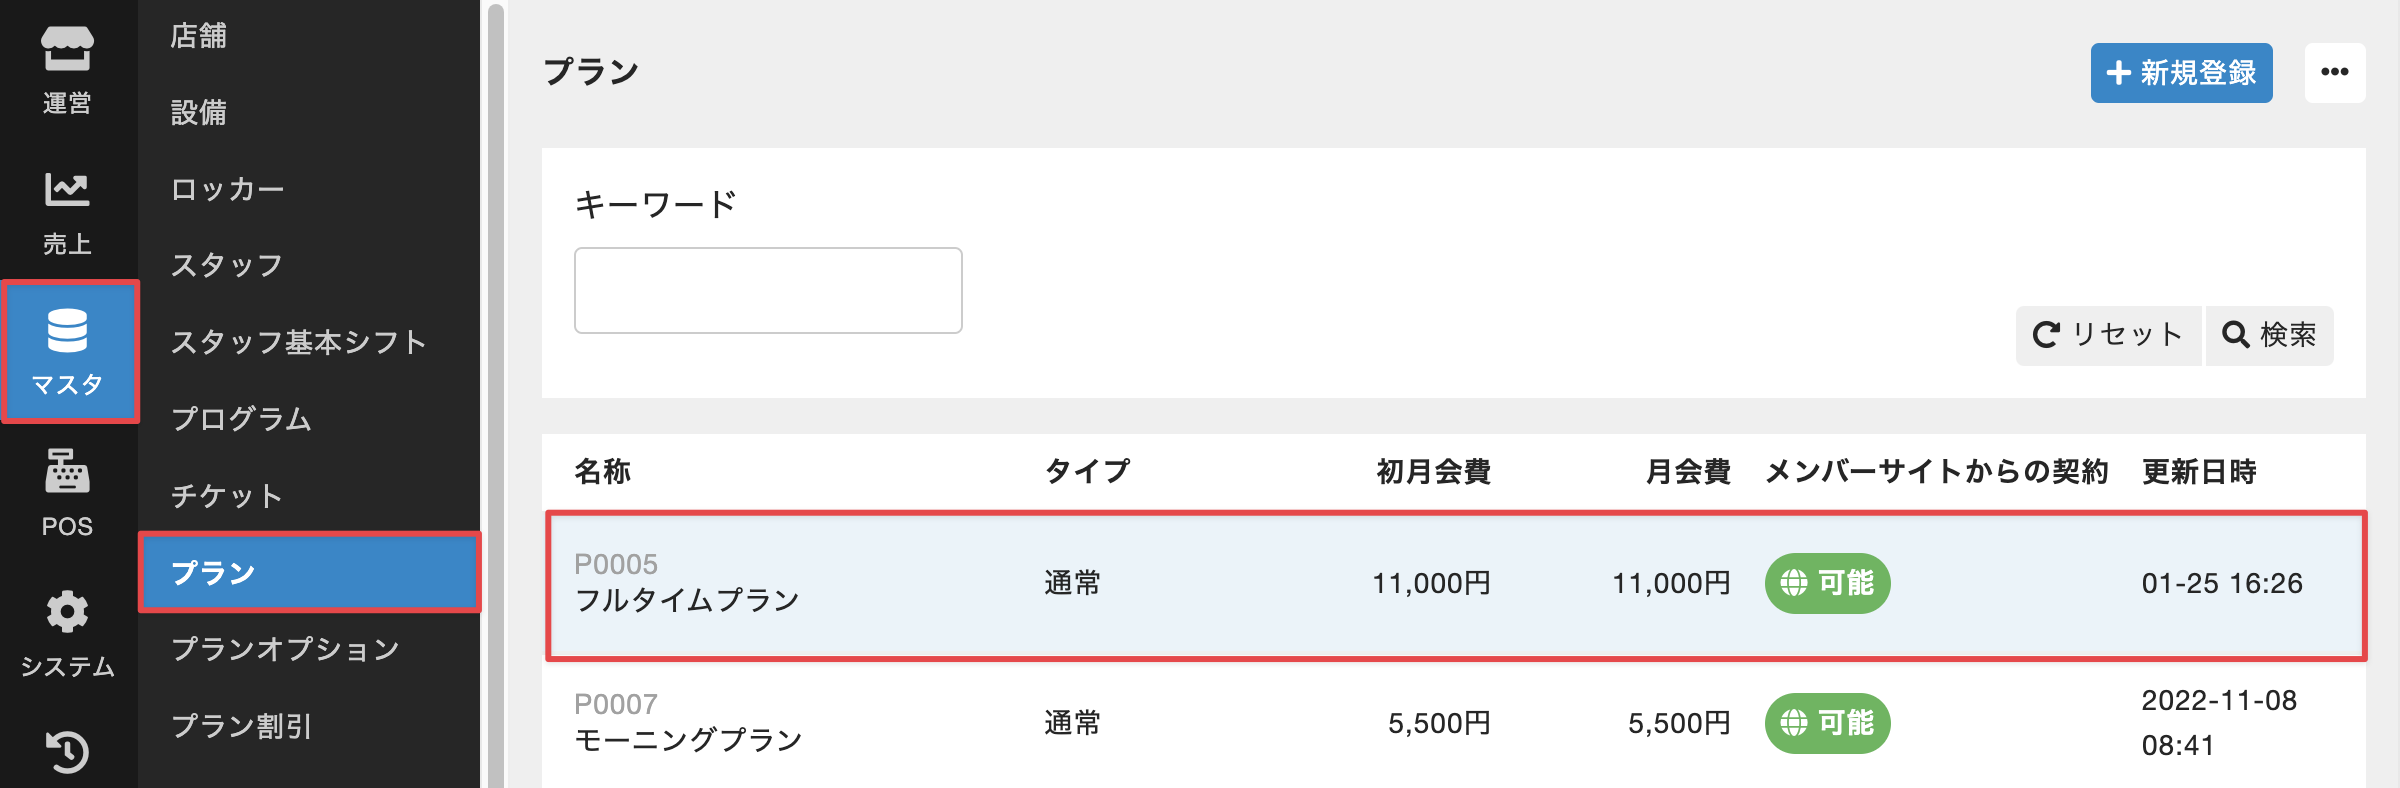Select スタッフ基本シフト in the submenu
This screenshot has height=788, width=2400.
click(x=298, y=342)
